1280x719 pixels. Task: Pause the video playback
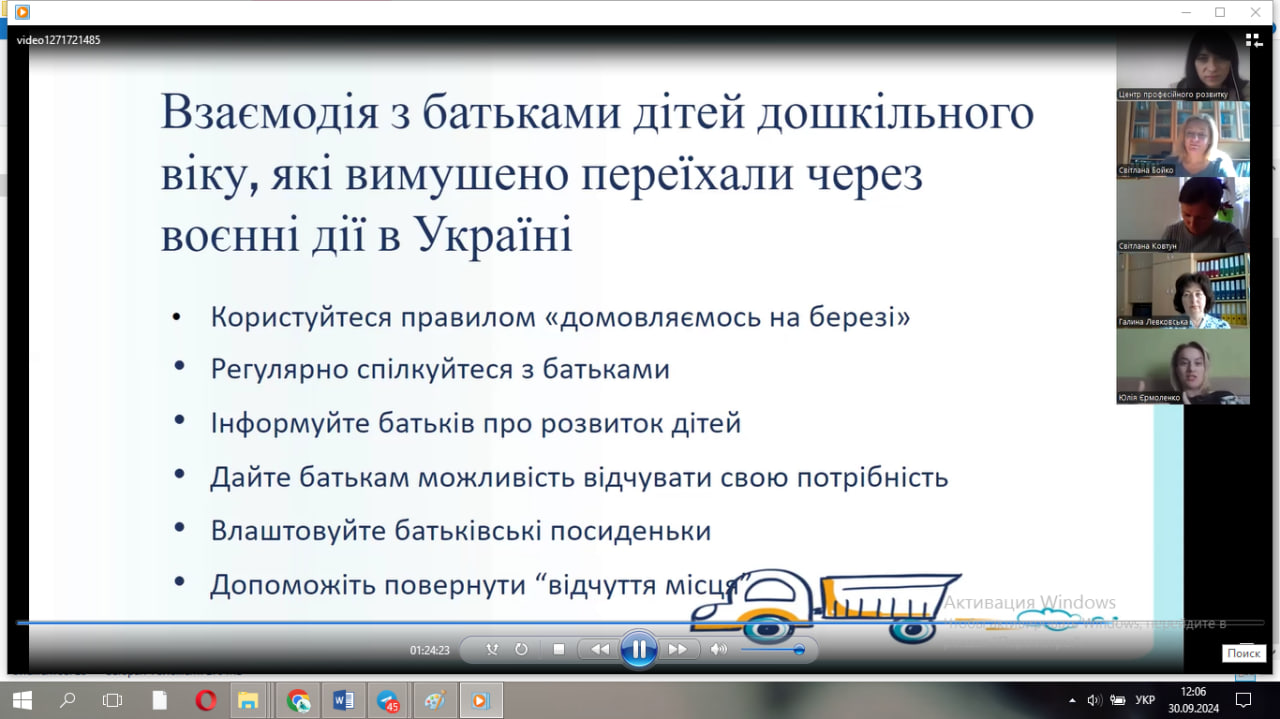(638, 649)
